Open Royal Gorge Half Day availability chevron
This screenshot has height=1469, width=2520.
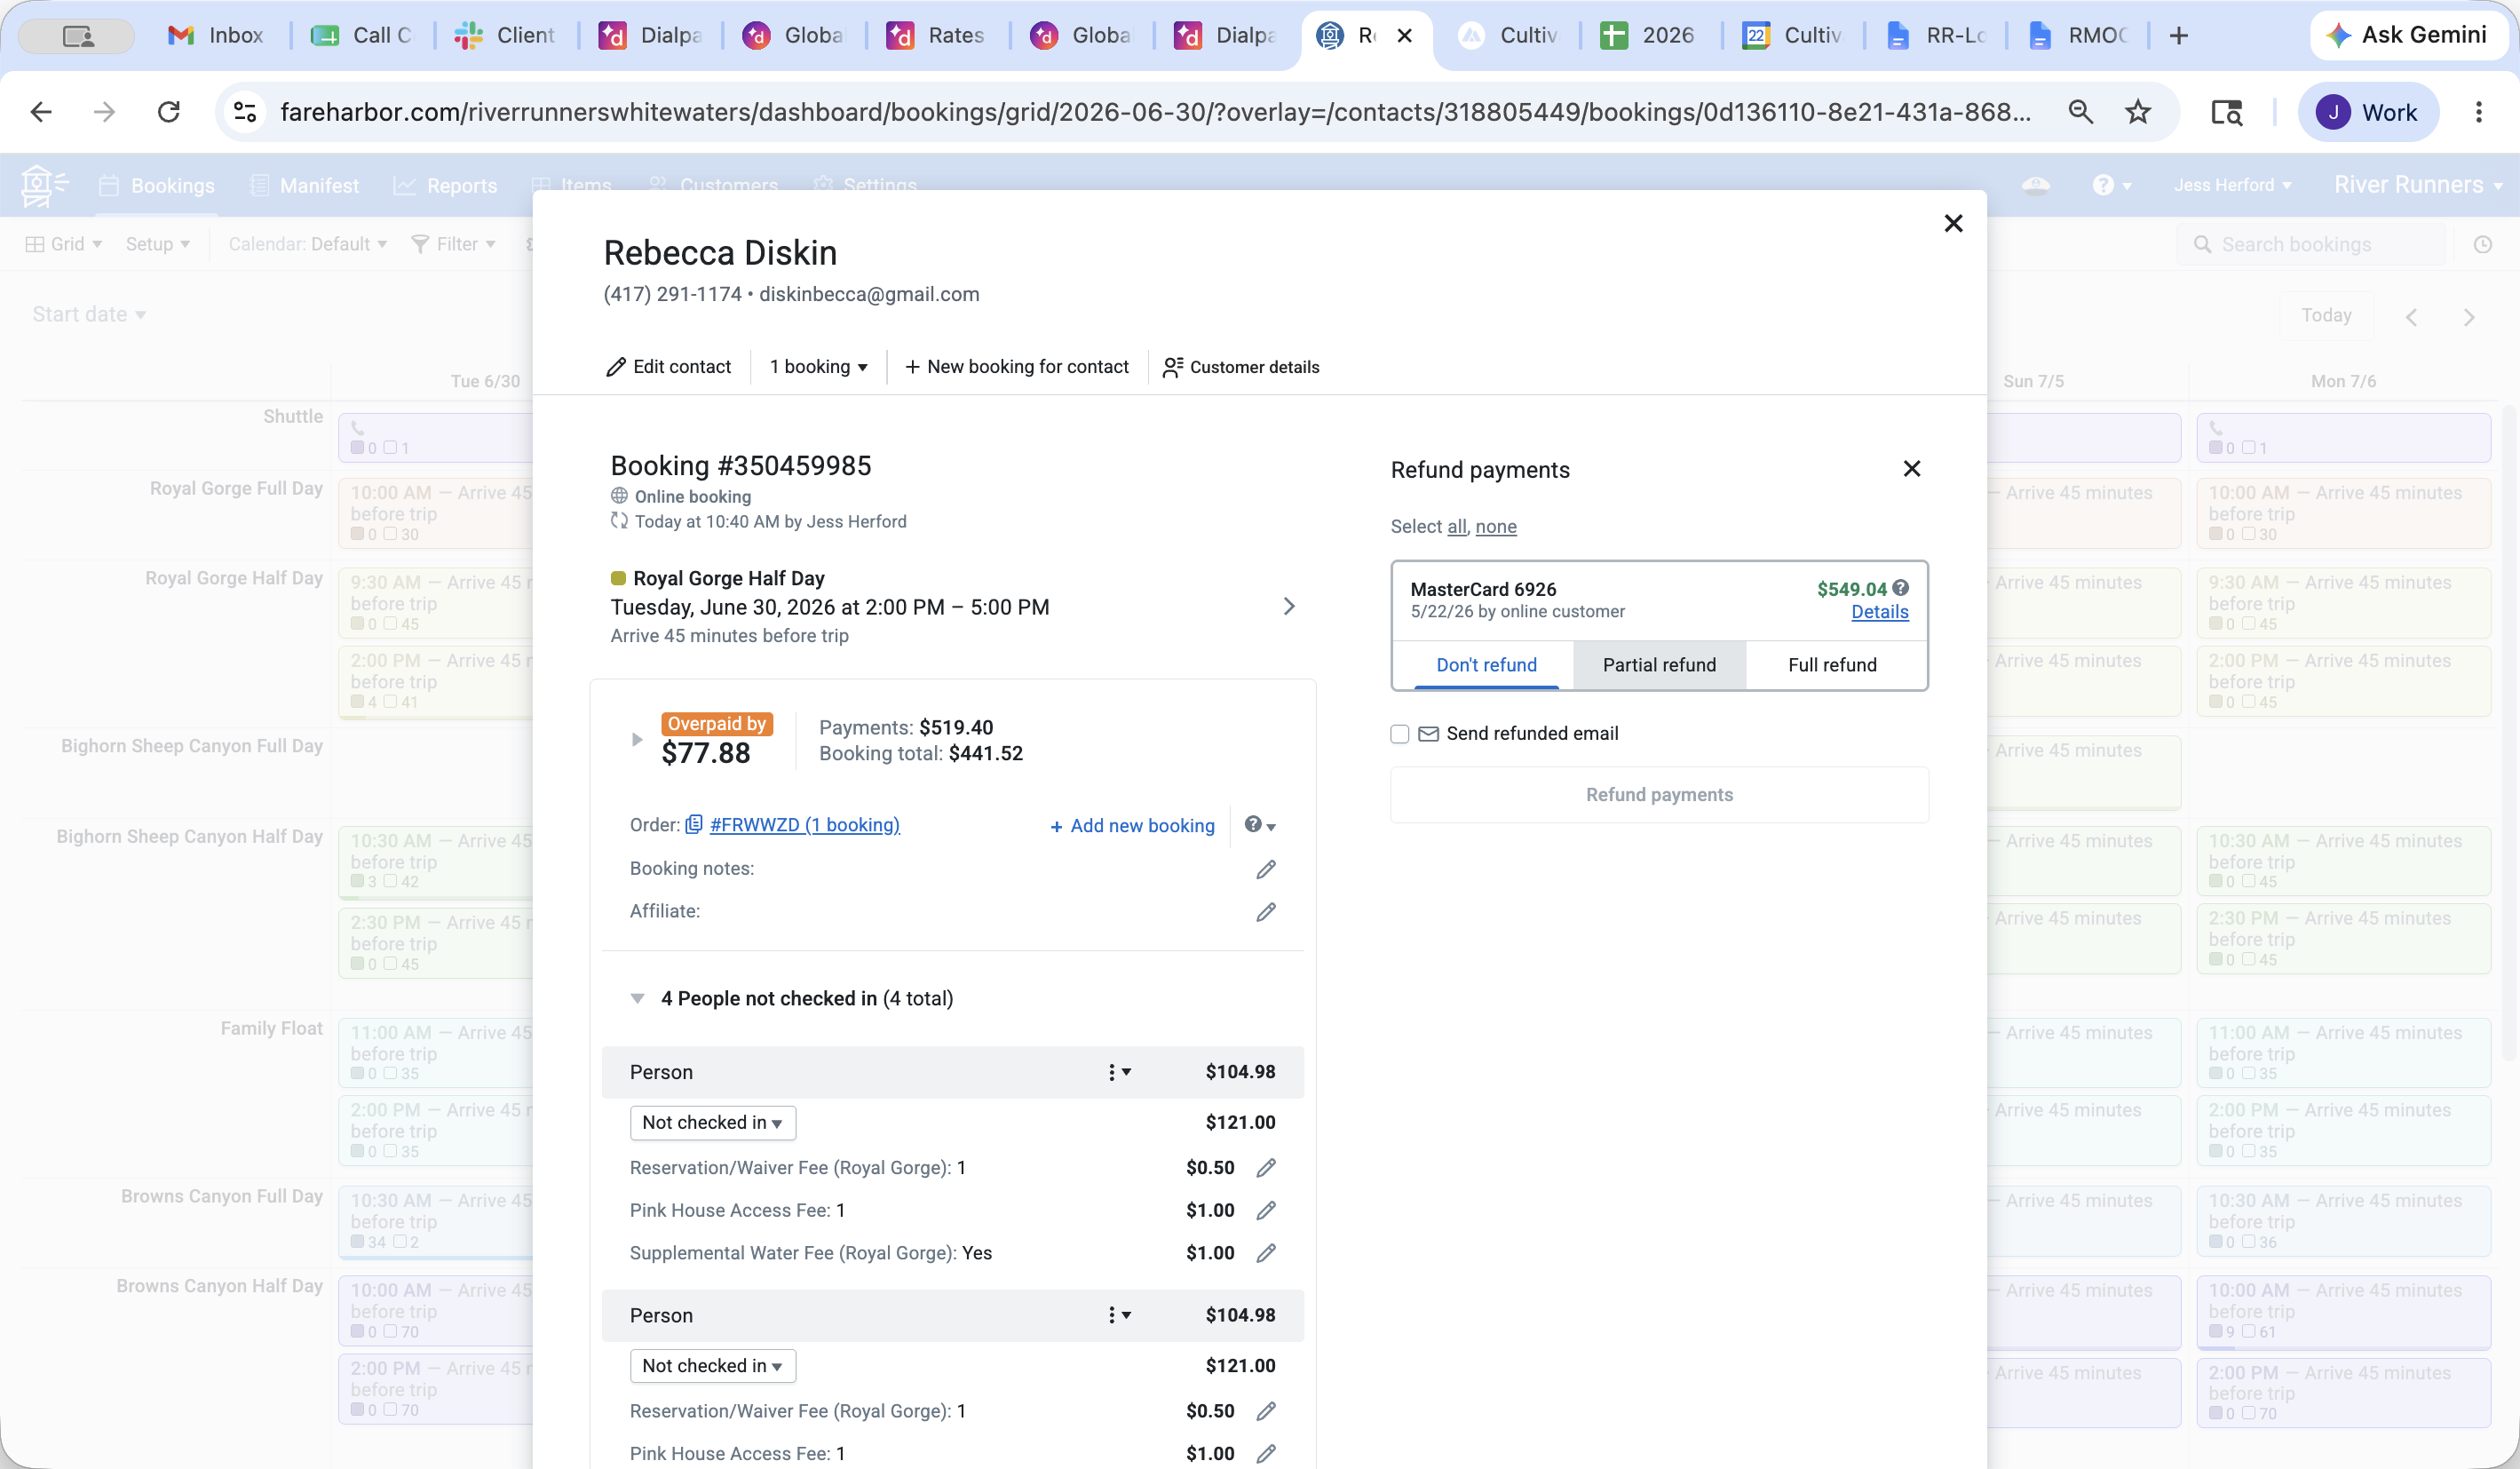pos(1289,606)
